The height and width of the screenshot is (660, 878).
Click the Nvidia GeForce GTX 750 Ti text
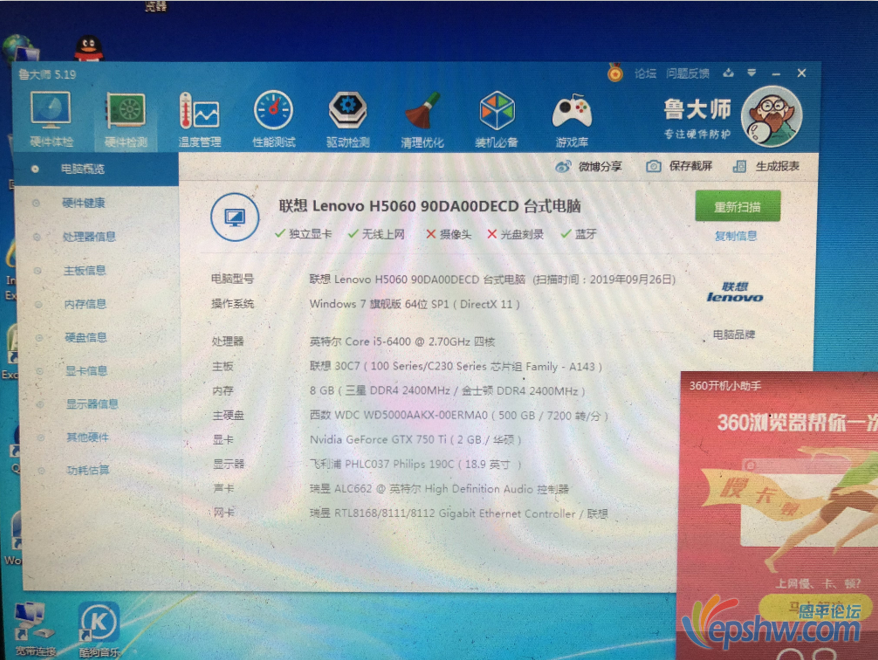point(415,439)
